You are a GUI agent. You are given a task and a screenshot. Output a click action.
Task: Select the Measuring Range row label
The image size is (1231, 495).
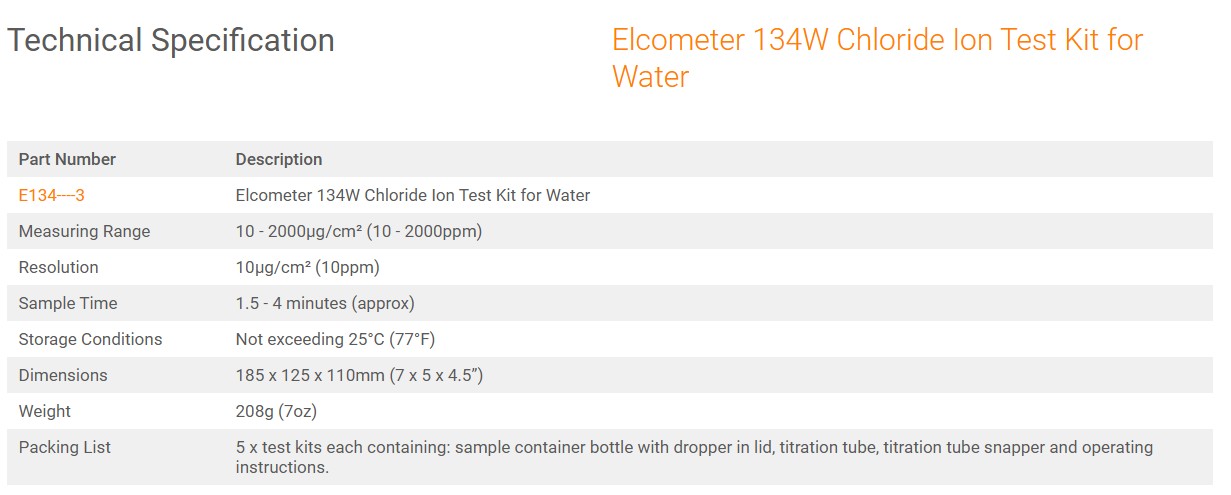[x=84, y=231]
